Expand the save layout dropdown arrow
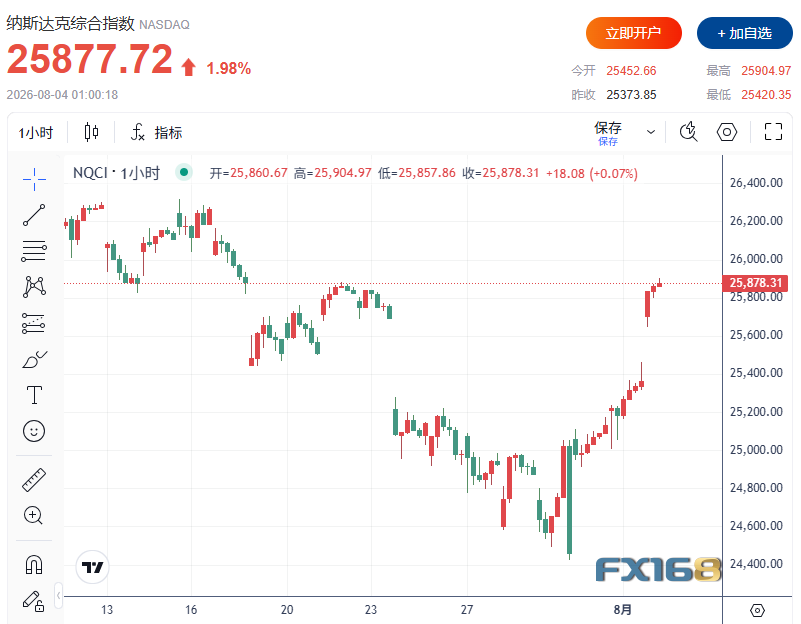This screenshot has width=801, height=624. pos(651,132)
